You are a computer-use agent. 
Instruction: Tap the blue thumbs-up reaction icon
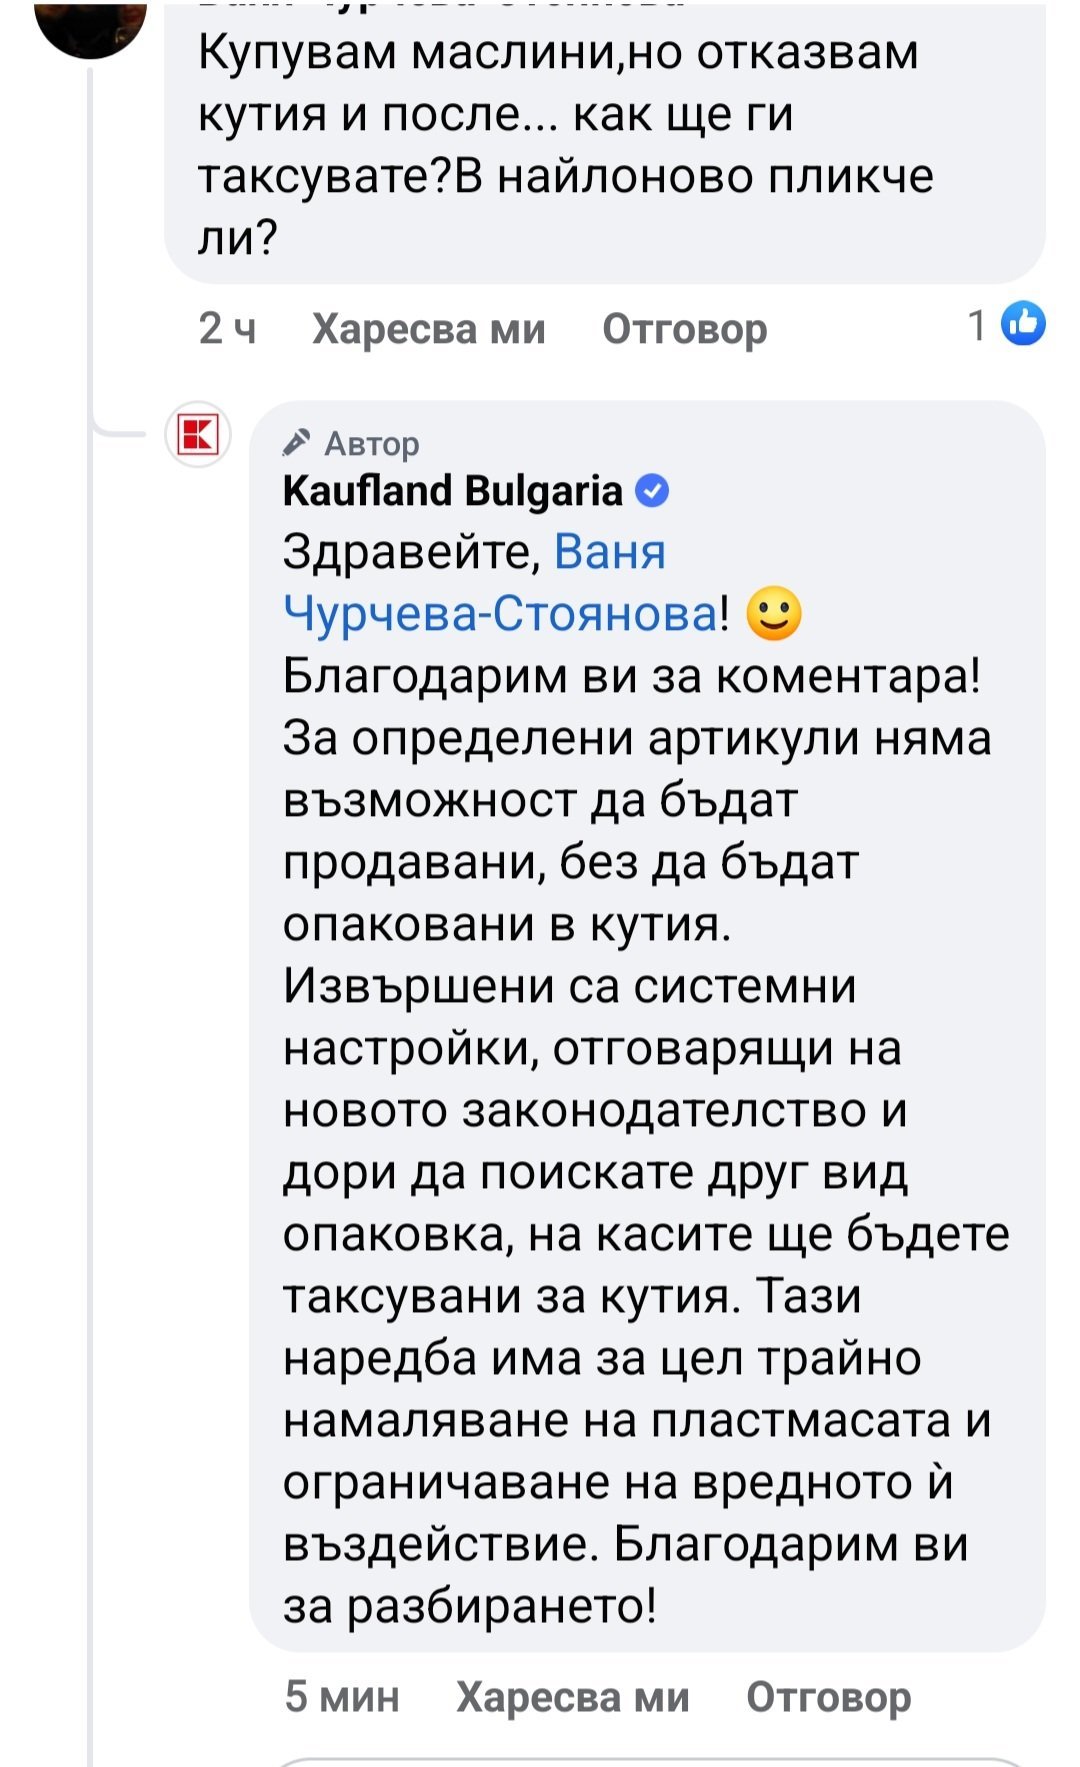(1023, 324)
